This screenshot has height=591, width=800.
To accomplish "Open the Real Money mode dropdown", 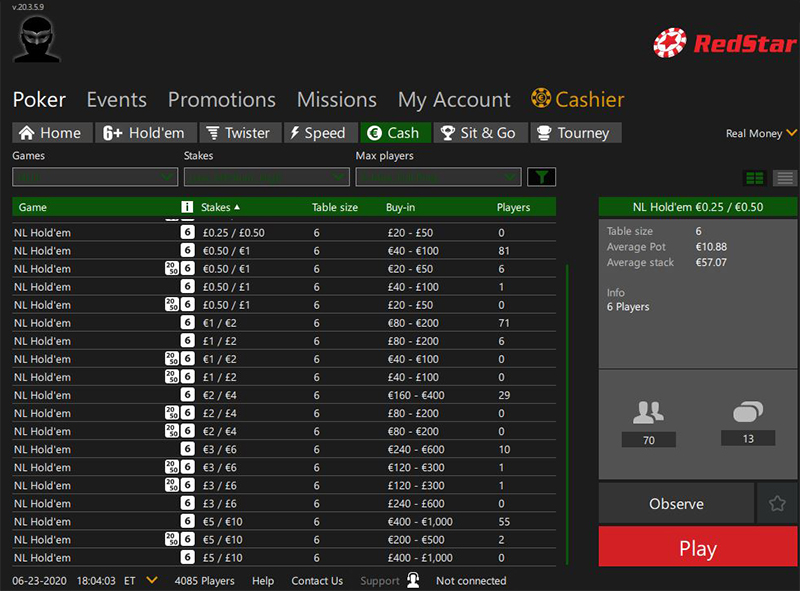I will point(761,133).
